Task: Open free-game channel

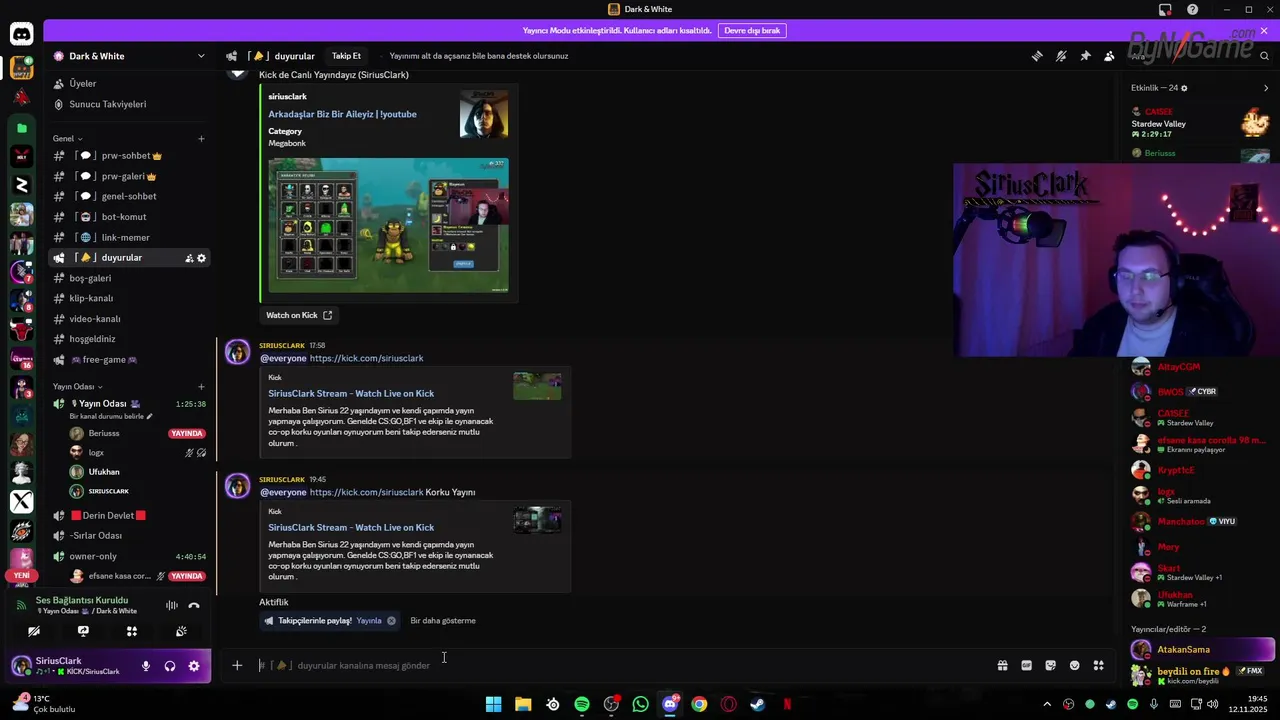Action: 130,359
